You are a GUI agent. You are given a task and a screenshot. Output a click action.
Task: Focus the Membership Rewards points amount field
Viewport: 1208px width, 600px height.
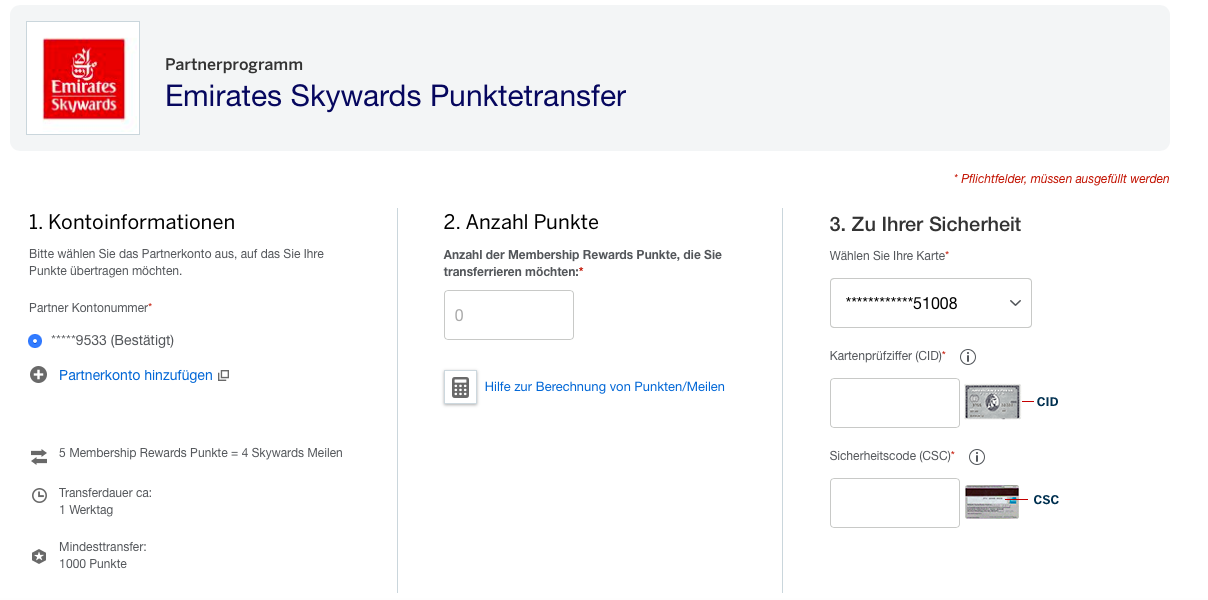pyautogui.click(x=509, y=315)
